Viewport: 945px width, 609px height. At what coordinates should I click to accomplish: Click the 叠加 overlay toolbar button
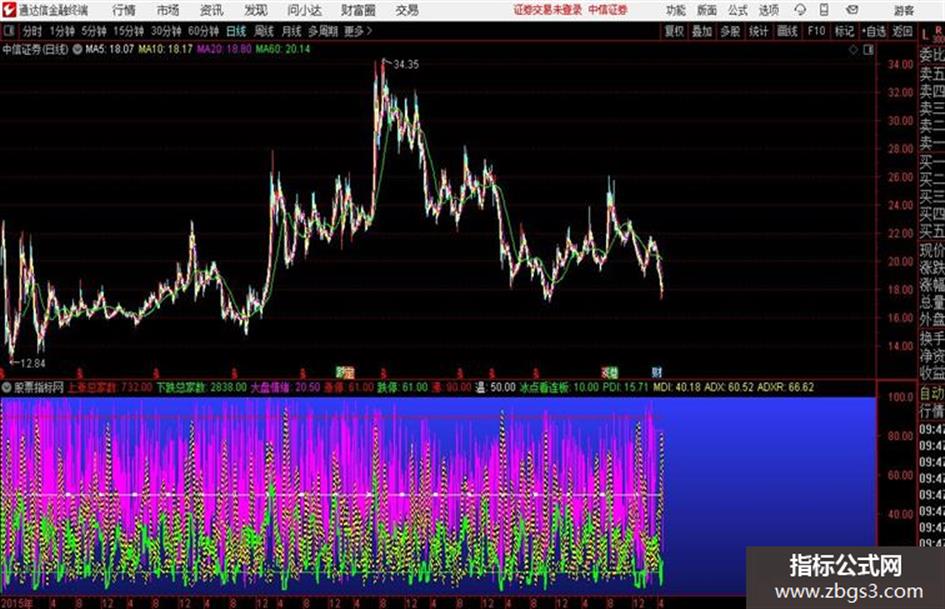[702, 31]
